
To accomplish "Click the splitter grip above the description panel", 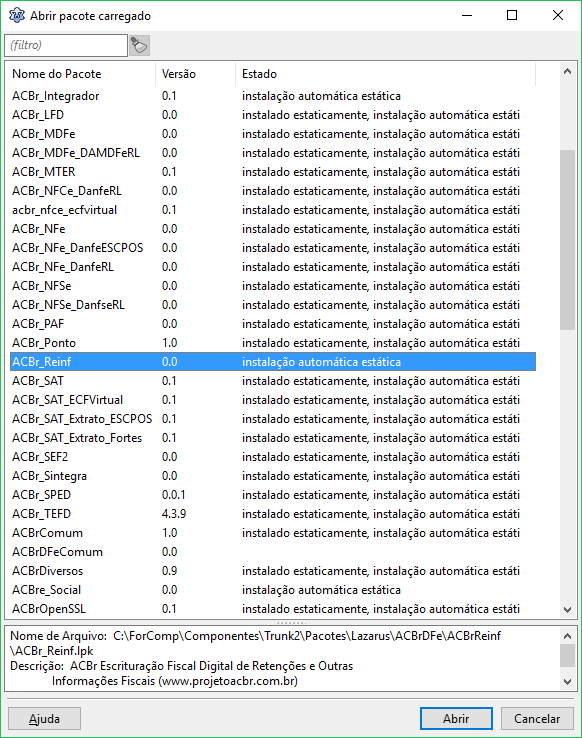I will 291,623.
